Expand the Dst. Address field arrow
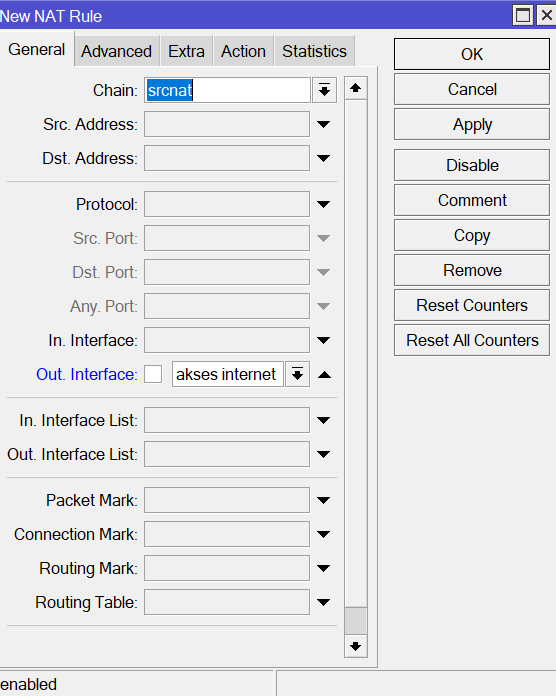Image resolution: width=556 pixels, height=696 pixels. coord(323,158)
